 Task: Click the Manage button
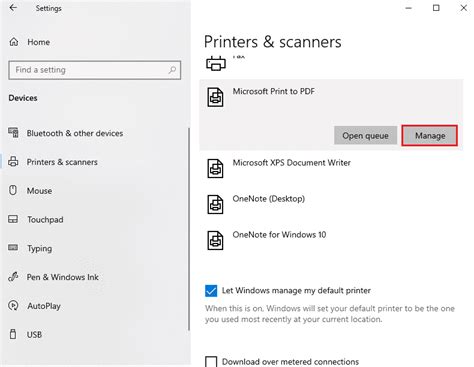point(430,136)
